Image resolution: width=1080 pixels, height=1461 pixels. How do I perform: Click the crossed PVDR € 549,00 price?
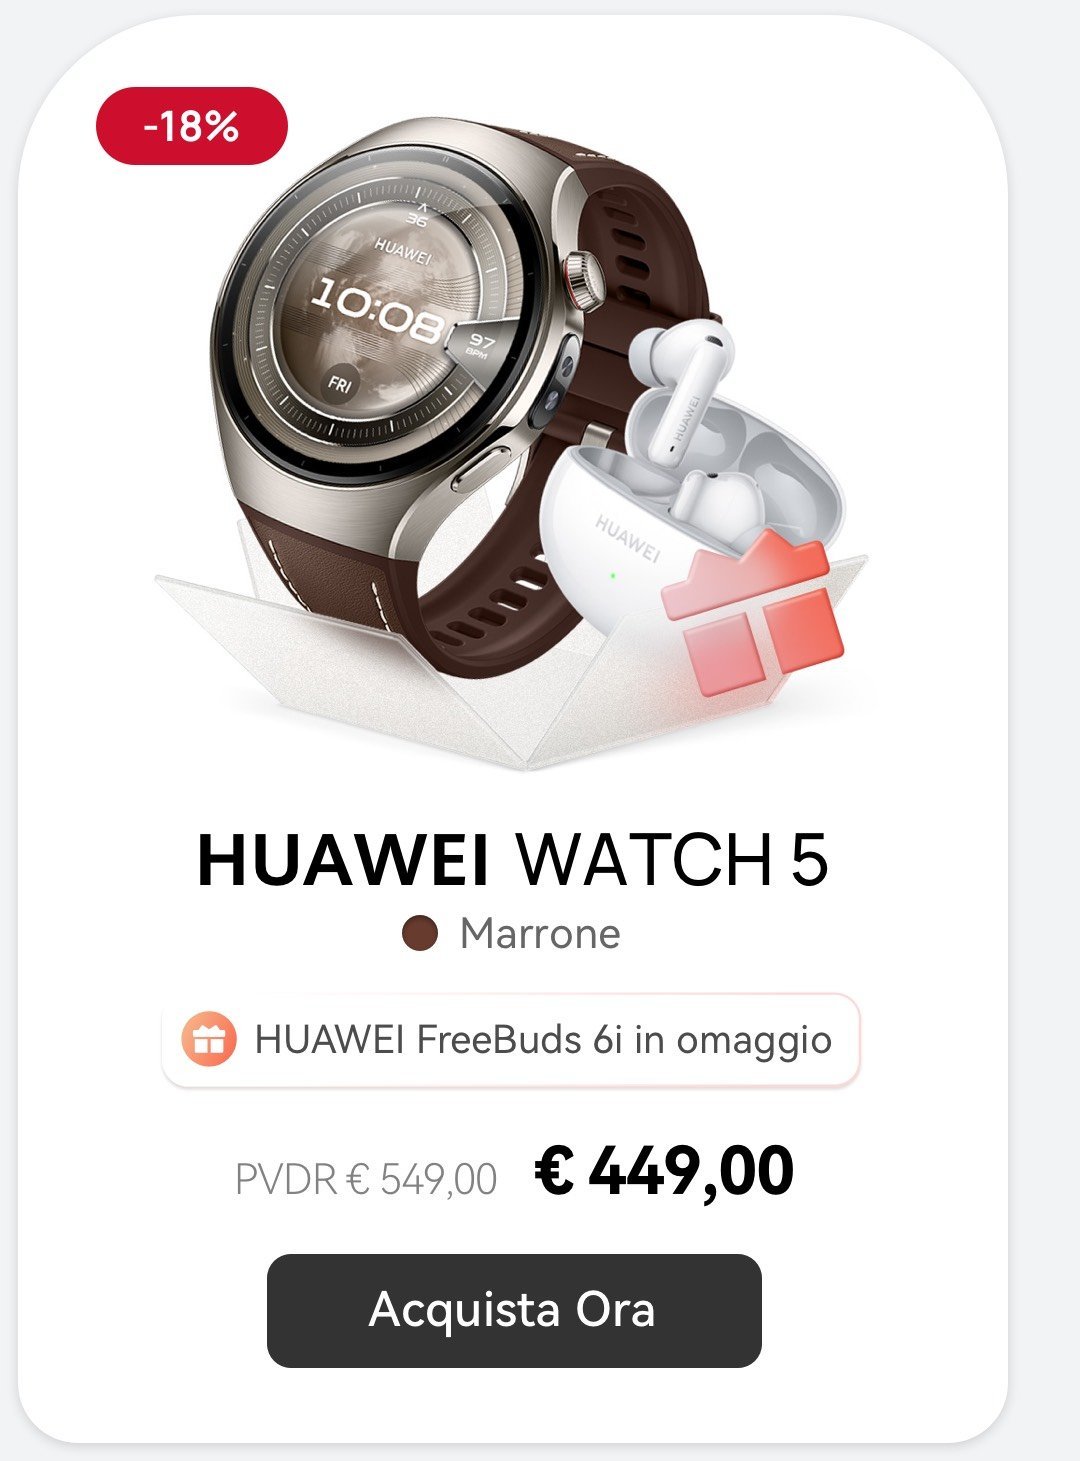click(366, 1179)
